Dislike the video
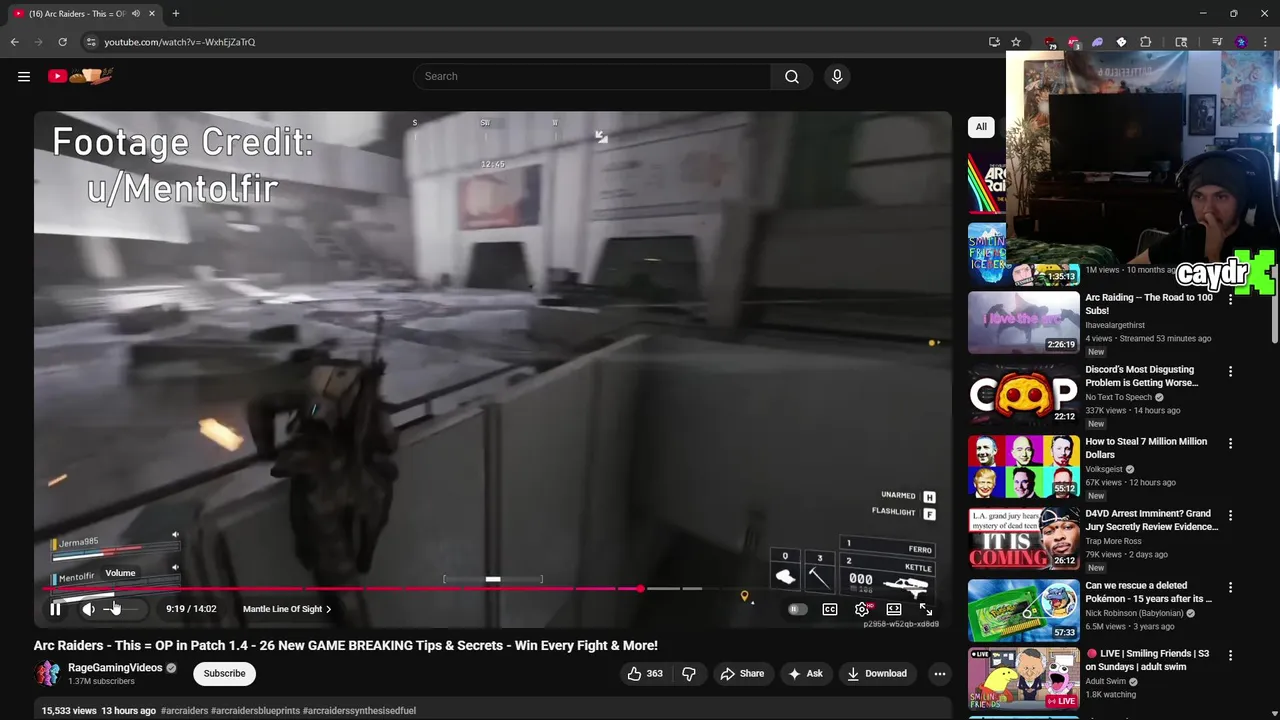The width and height of the screenshot is (1280, 720). 689,673
